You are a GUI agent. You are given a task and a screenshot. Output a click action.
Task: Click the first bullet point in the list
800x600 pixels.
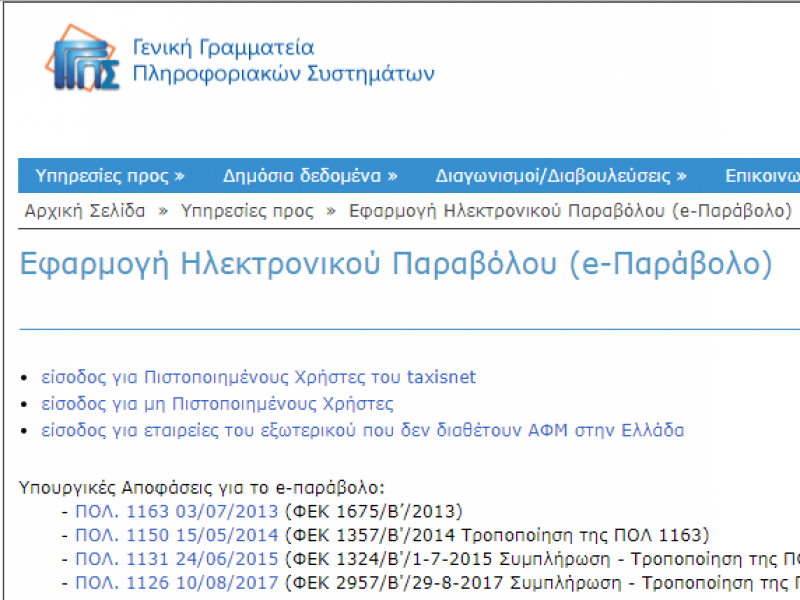tap(25, 376)
